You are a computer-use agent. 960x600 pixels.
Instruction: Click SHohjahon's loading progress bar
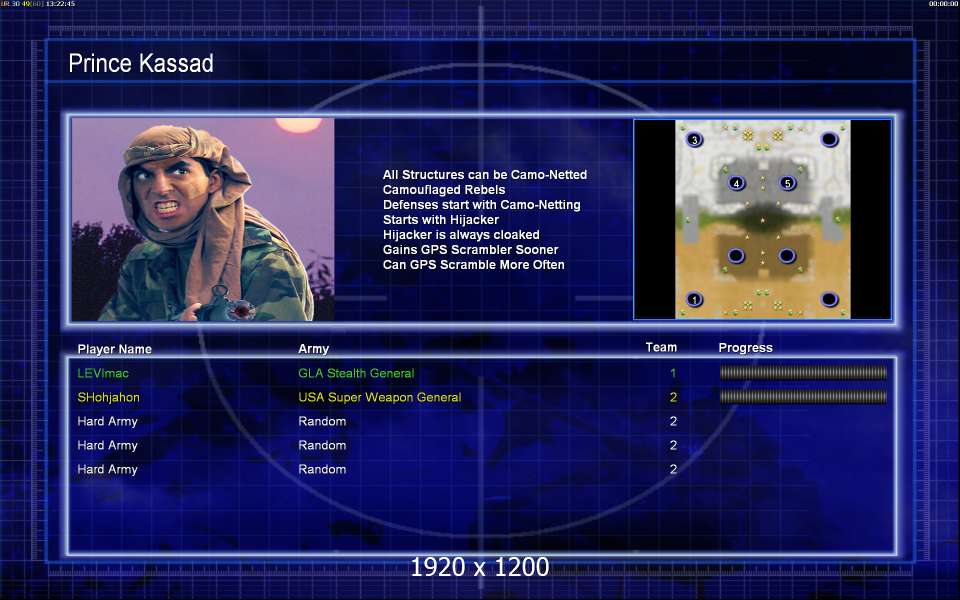point(803,397)
